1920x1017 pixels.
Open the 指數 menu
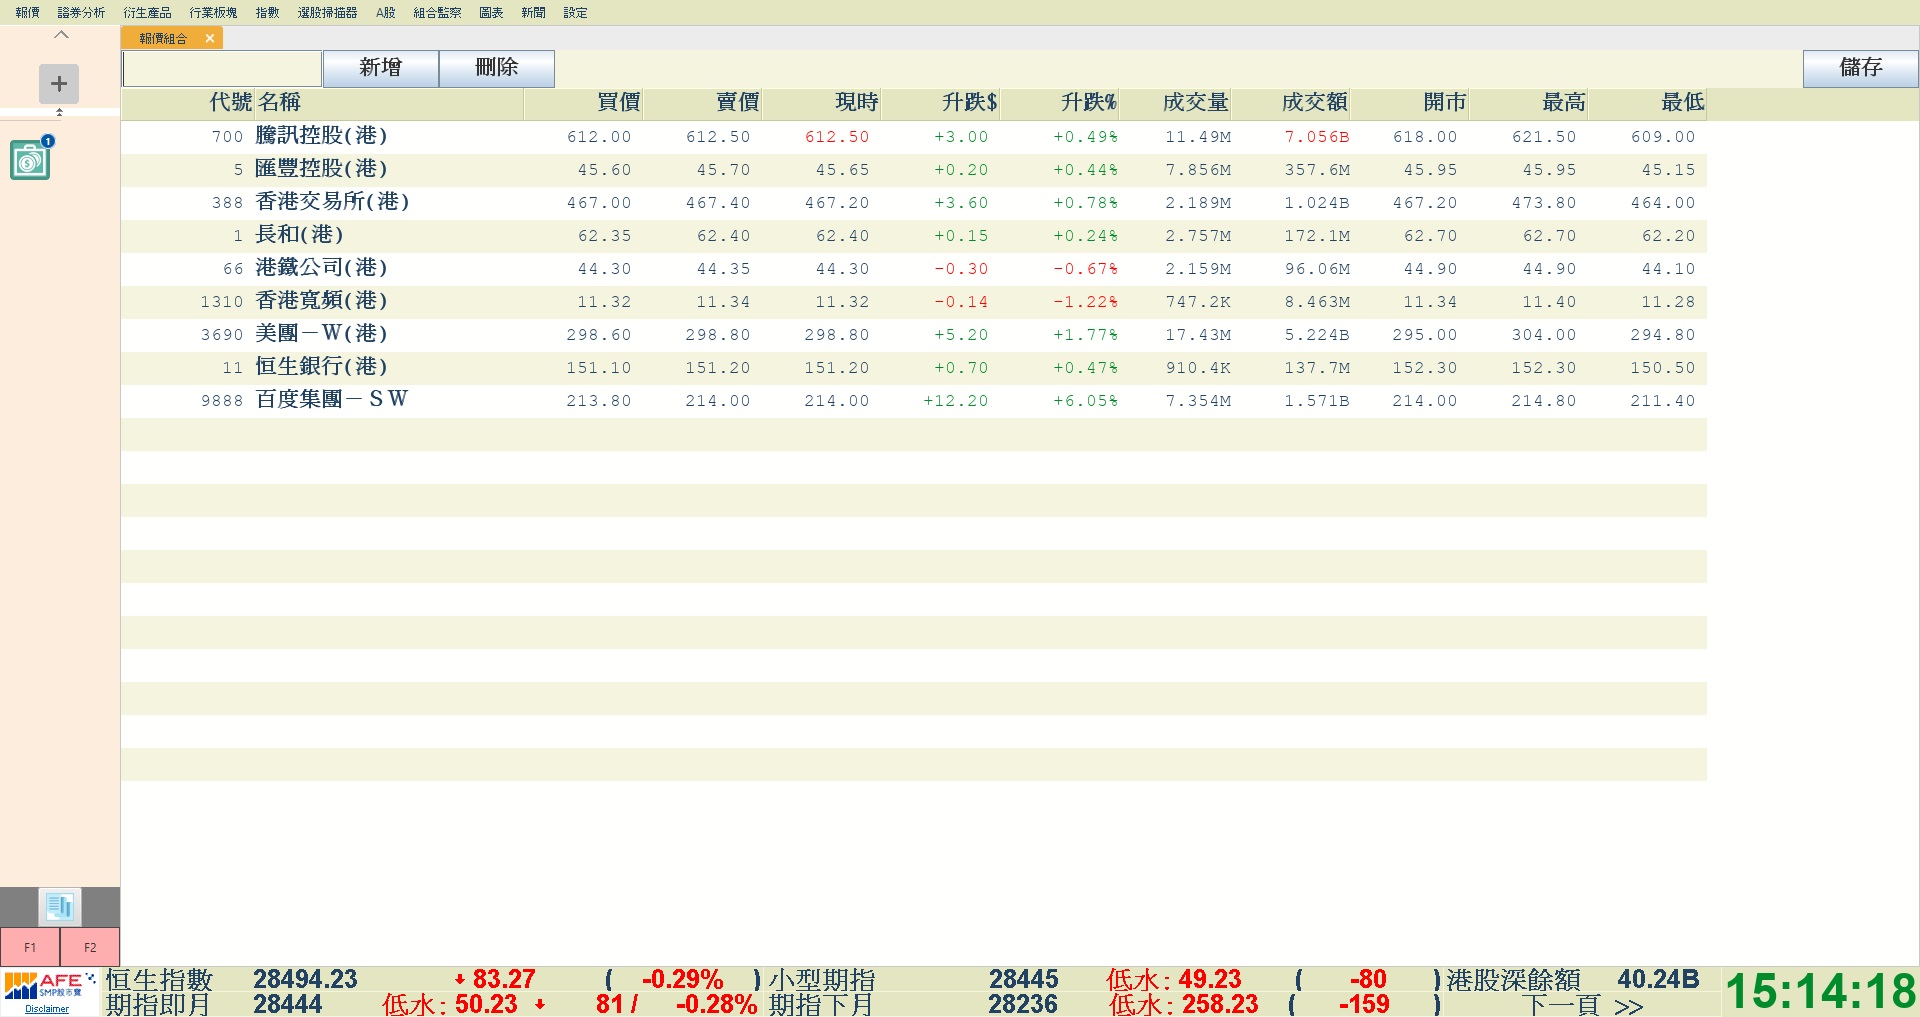(x=267, y=12)
